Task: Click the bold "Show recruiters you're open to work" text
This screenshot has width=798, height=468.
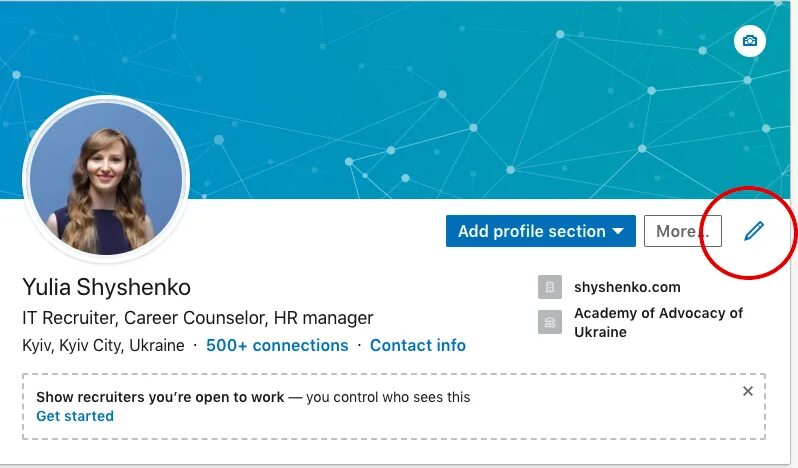Action: [x=160, y=397]
